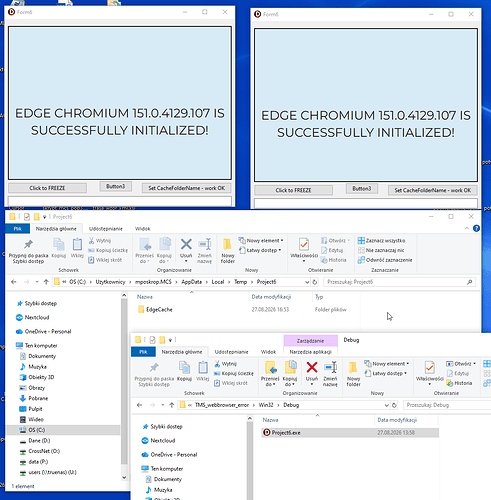The height and width of the screenshot is (500, 491).
Task: Click refresh icon beside Project6 address bar
Action: coord(315,282)
